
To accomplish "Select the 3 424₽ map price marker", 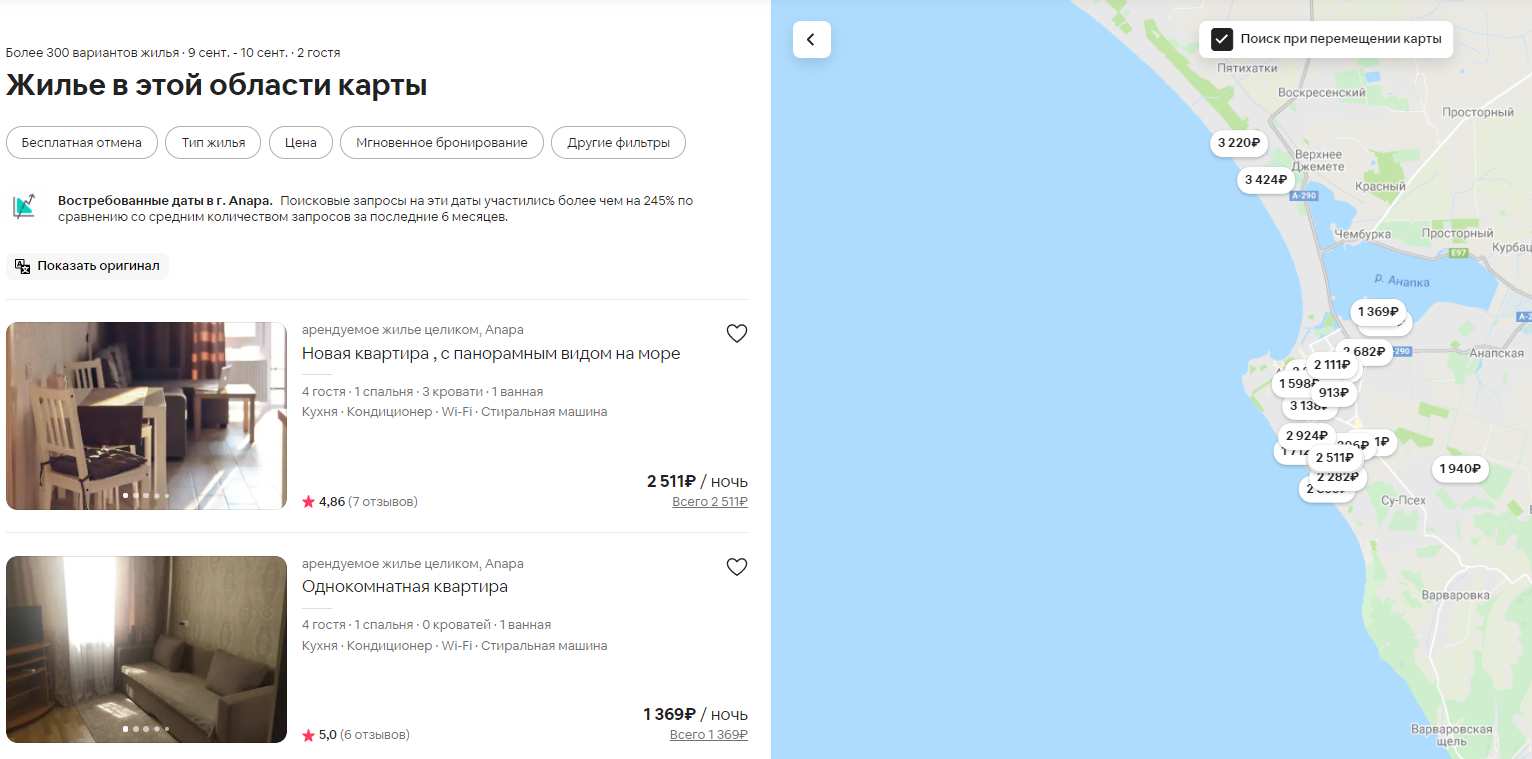I will 1265,180.
